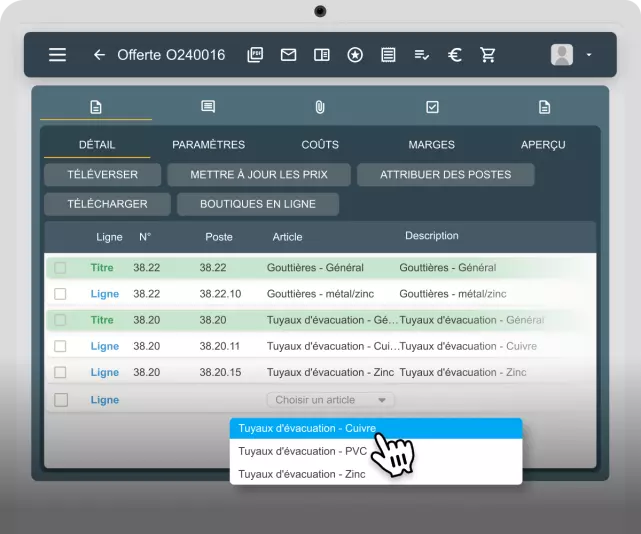This screenshot has height=534, width=641.
Task: Select the first document icon tab
Action: point(96,108)
